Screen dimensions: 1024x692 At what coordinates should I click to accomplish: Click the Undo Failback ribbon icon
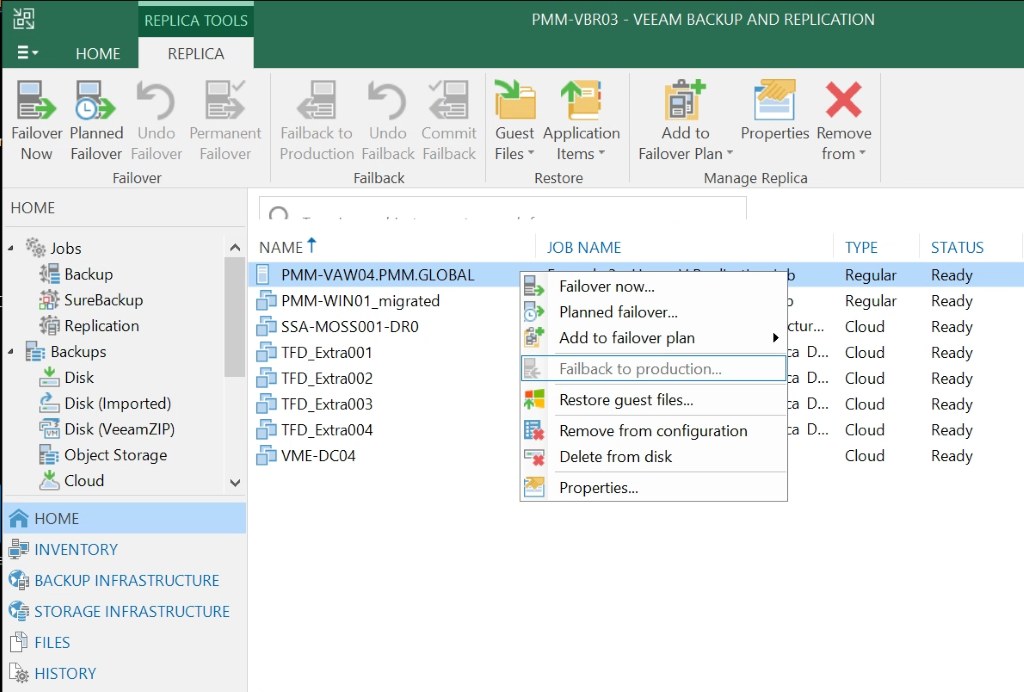[x=388, y=121]
